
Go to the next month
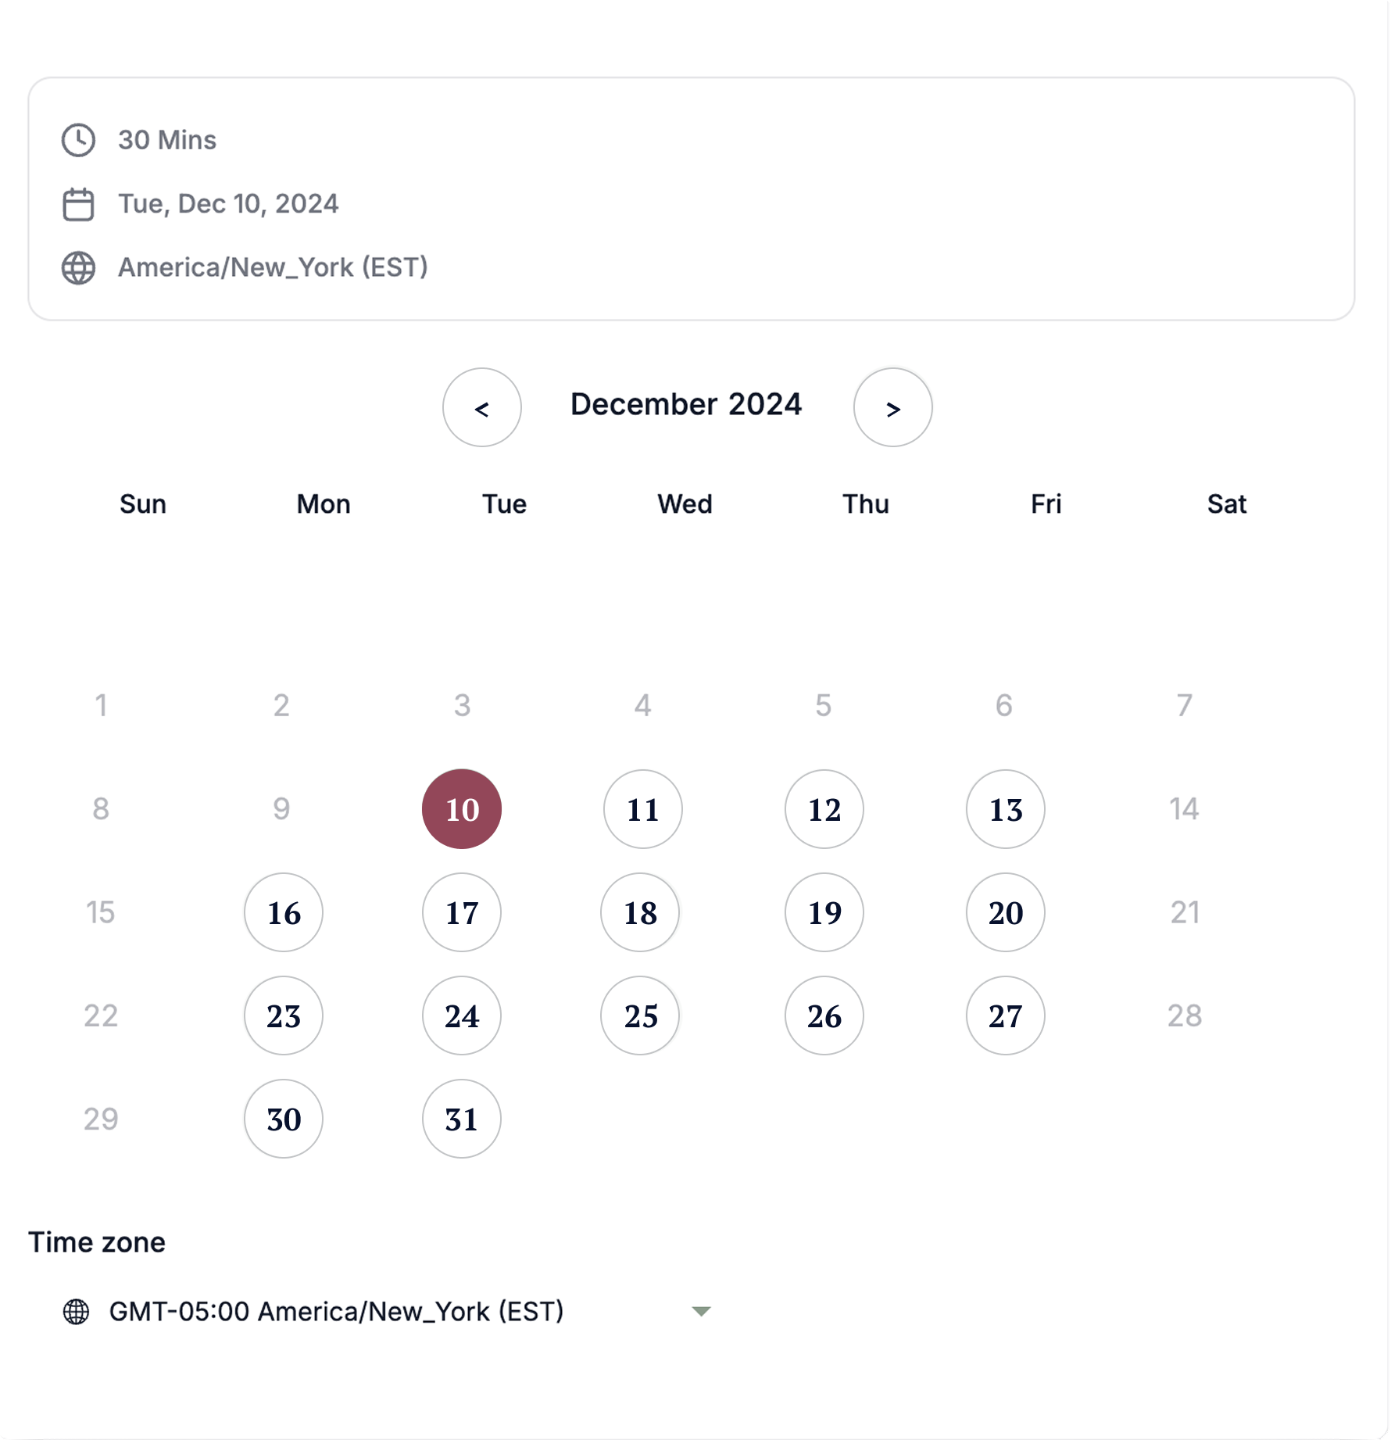892,407
